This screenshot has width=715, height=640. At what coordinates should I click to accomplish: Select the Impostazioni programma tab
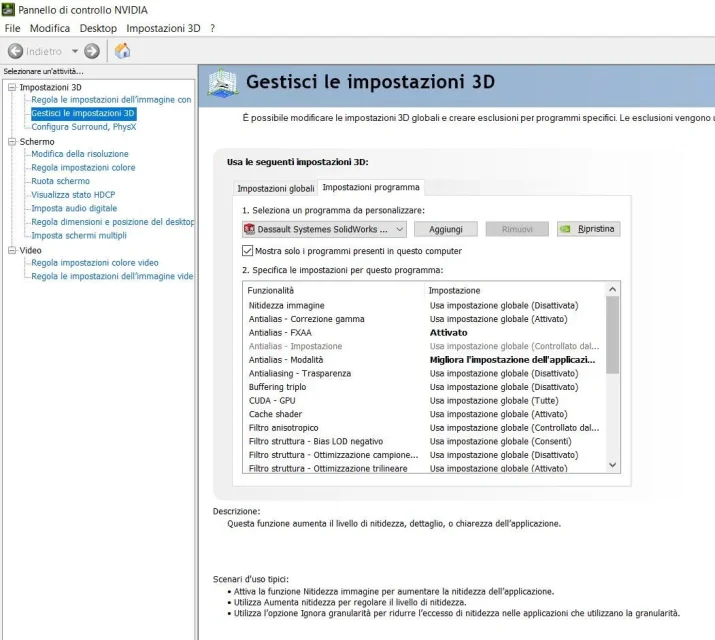[371, 187]
